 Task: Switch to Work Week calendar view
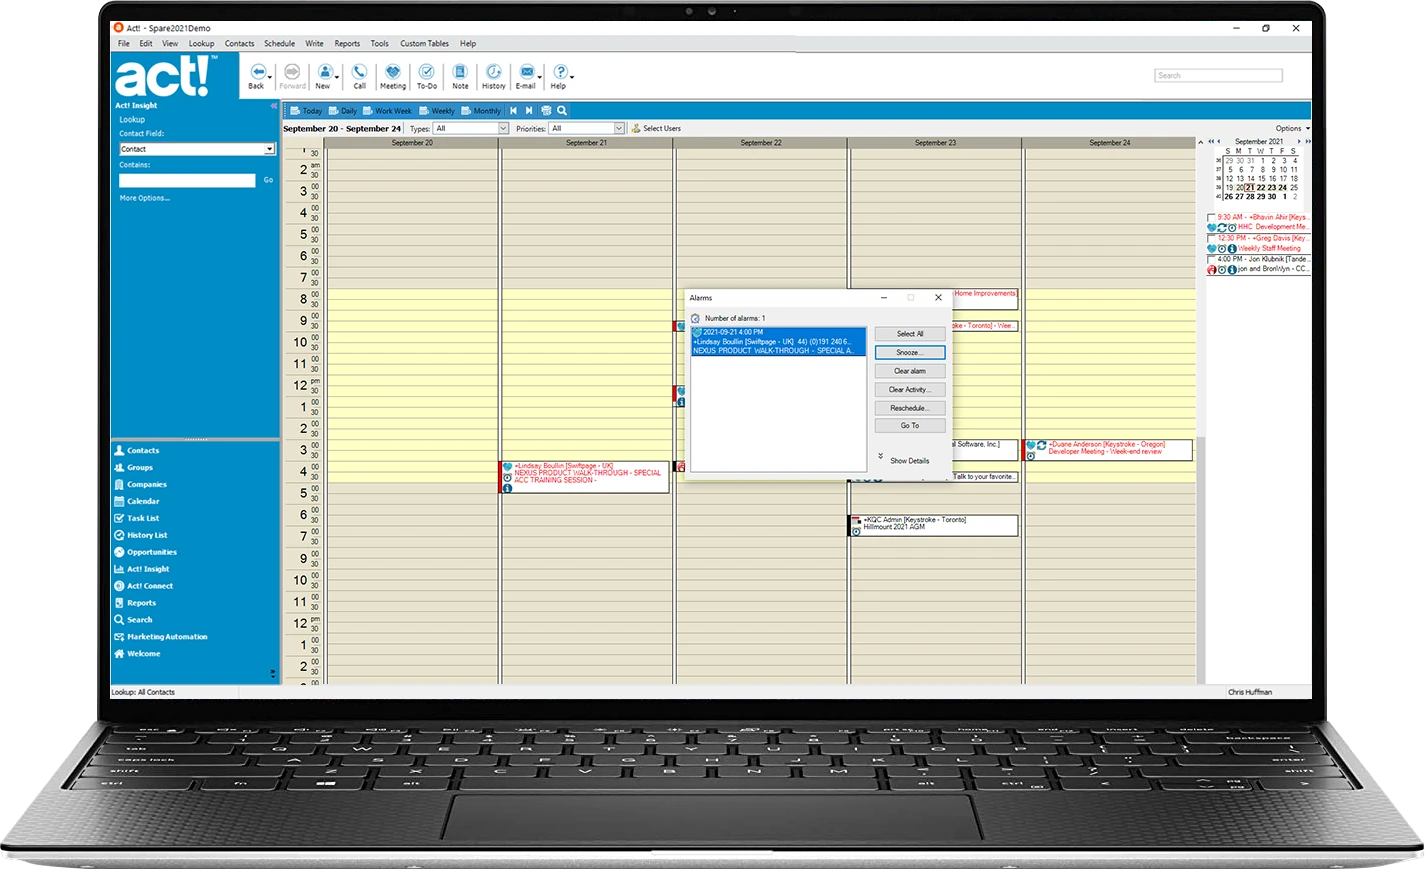(388, 111)
